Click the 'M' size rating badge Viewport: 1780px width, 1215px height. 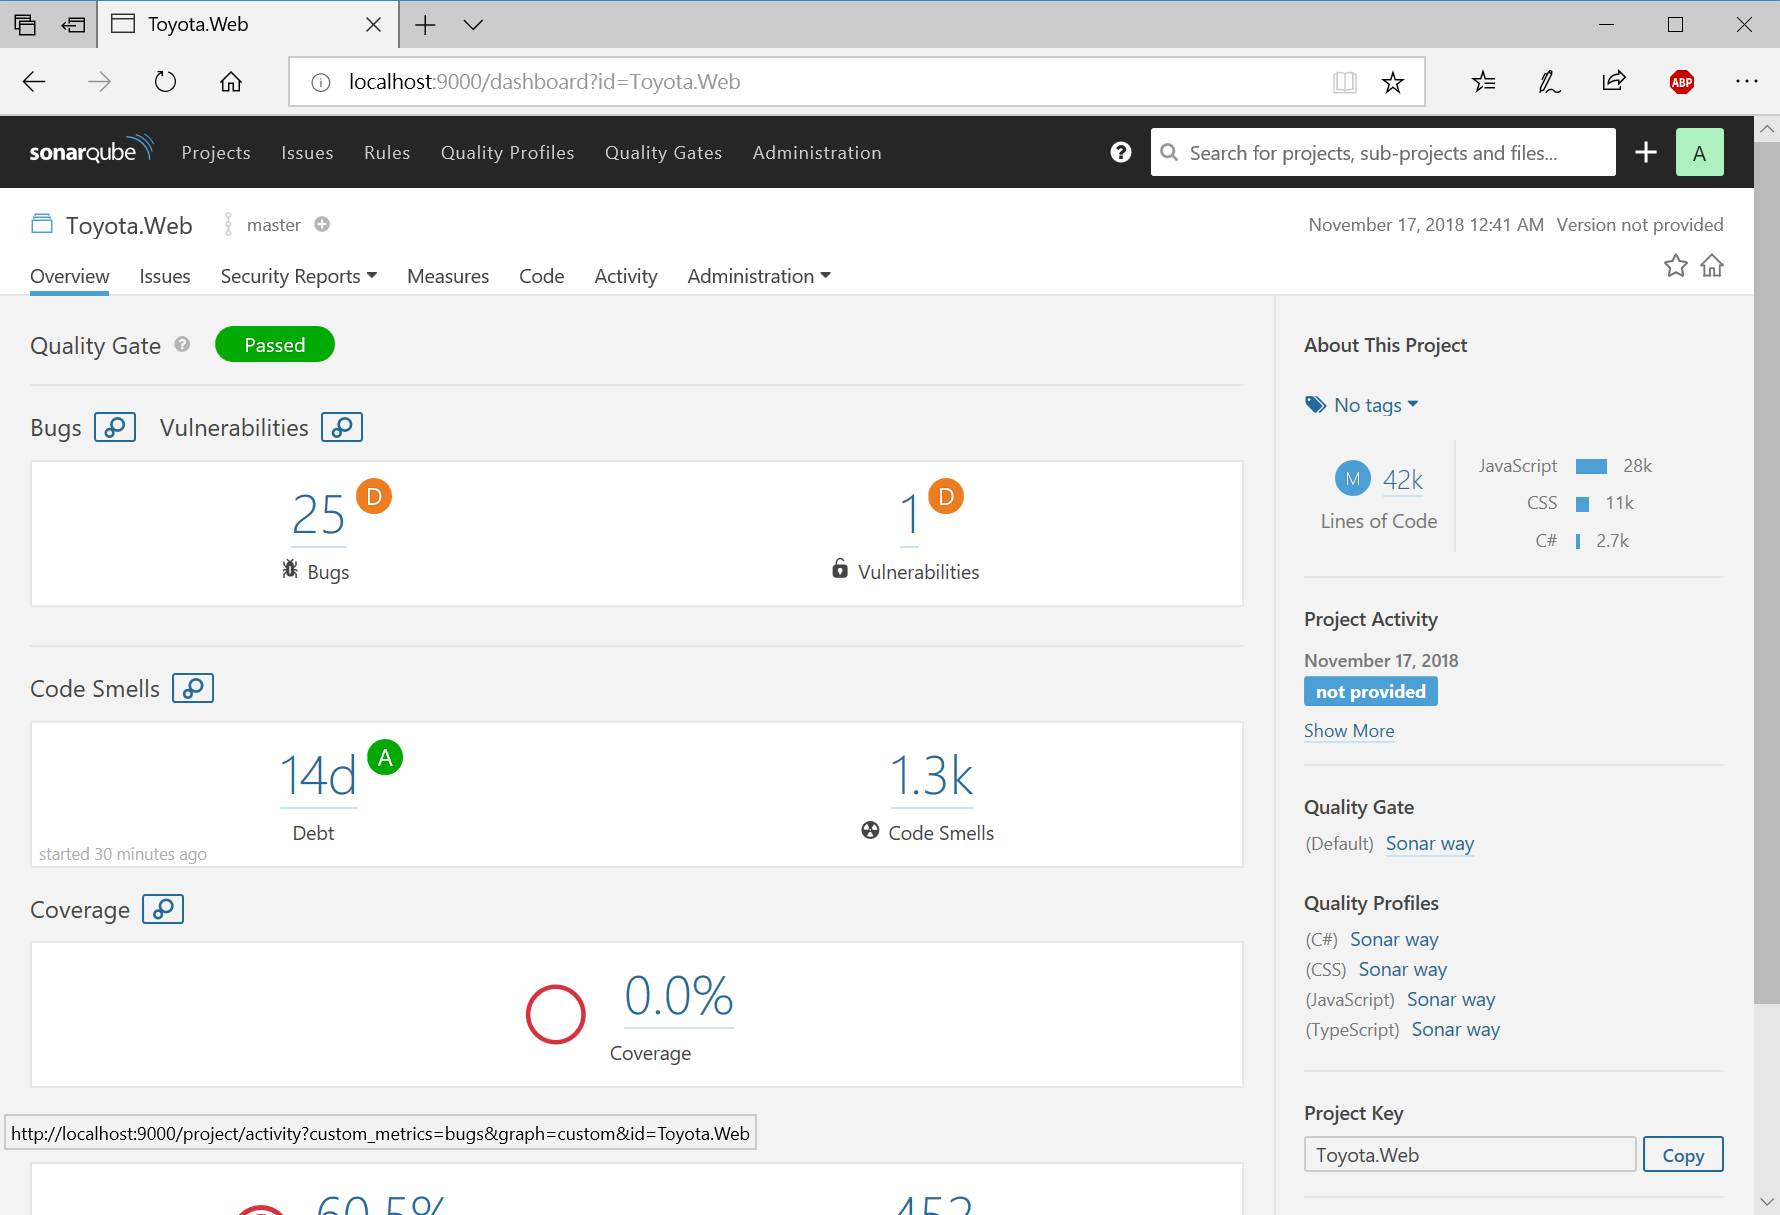click(1353, 478)
